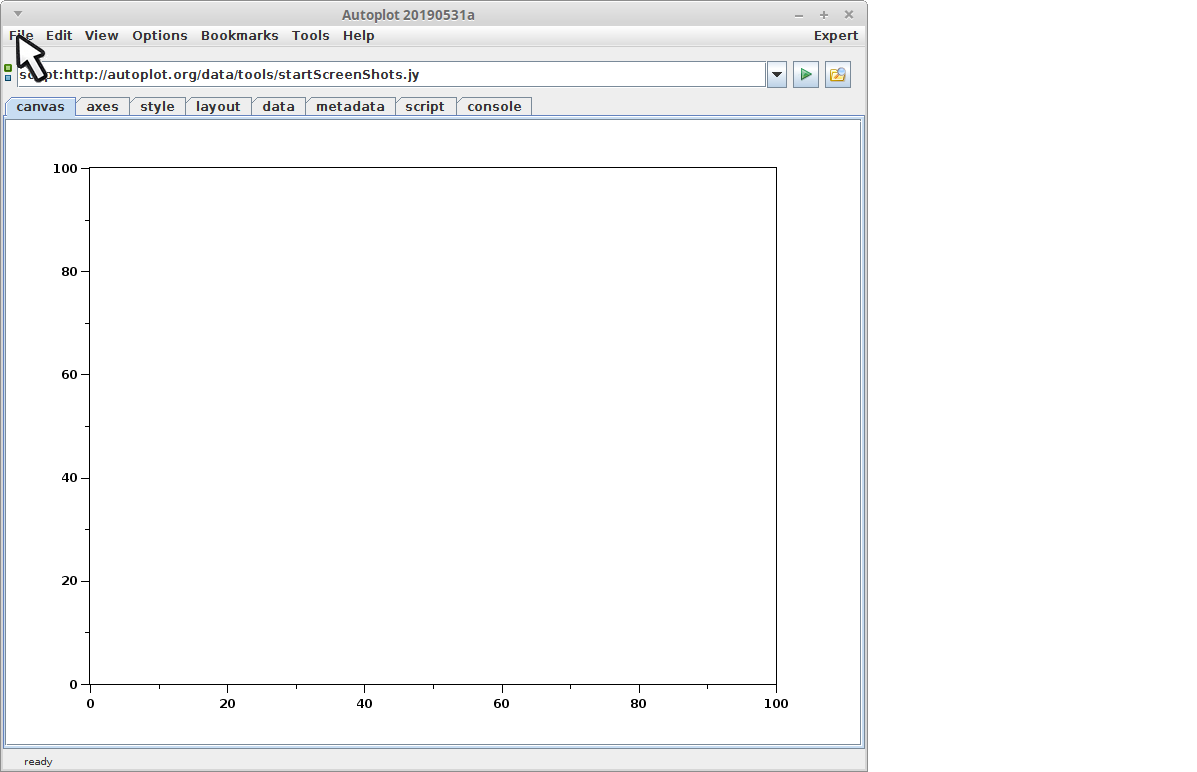This screenshot has height=772, width=1197.
Task: Expand the address bar history dropdown
Action: [x=777, y=75]
